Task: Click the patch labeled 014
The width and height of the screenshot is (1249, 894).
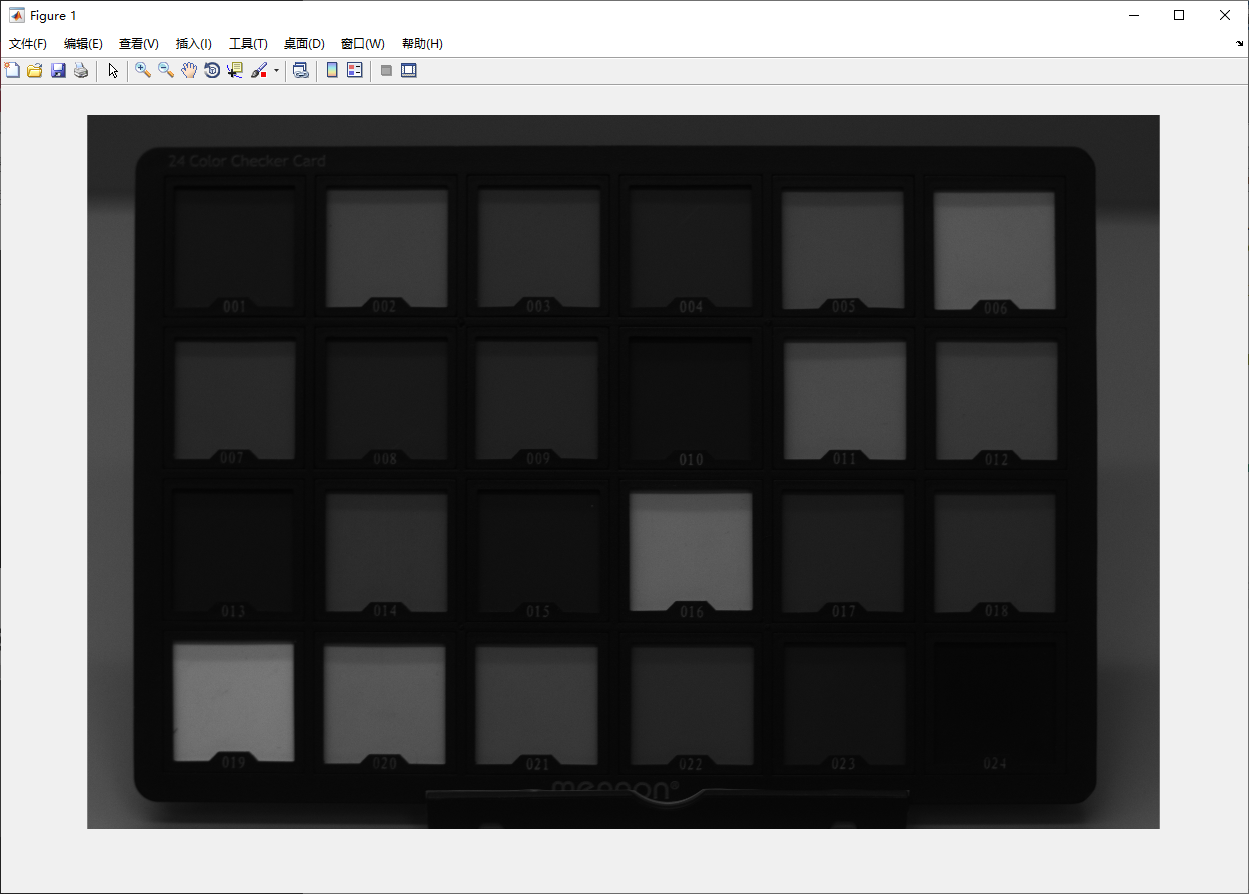Action: (386, 552)
